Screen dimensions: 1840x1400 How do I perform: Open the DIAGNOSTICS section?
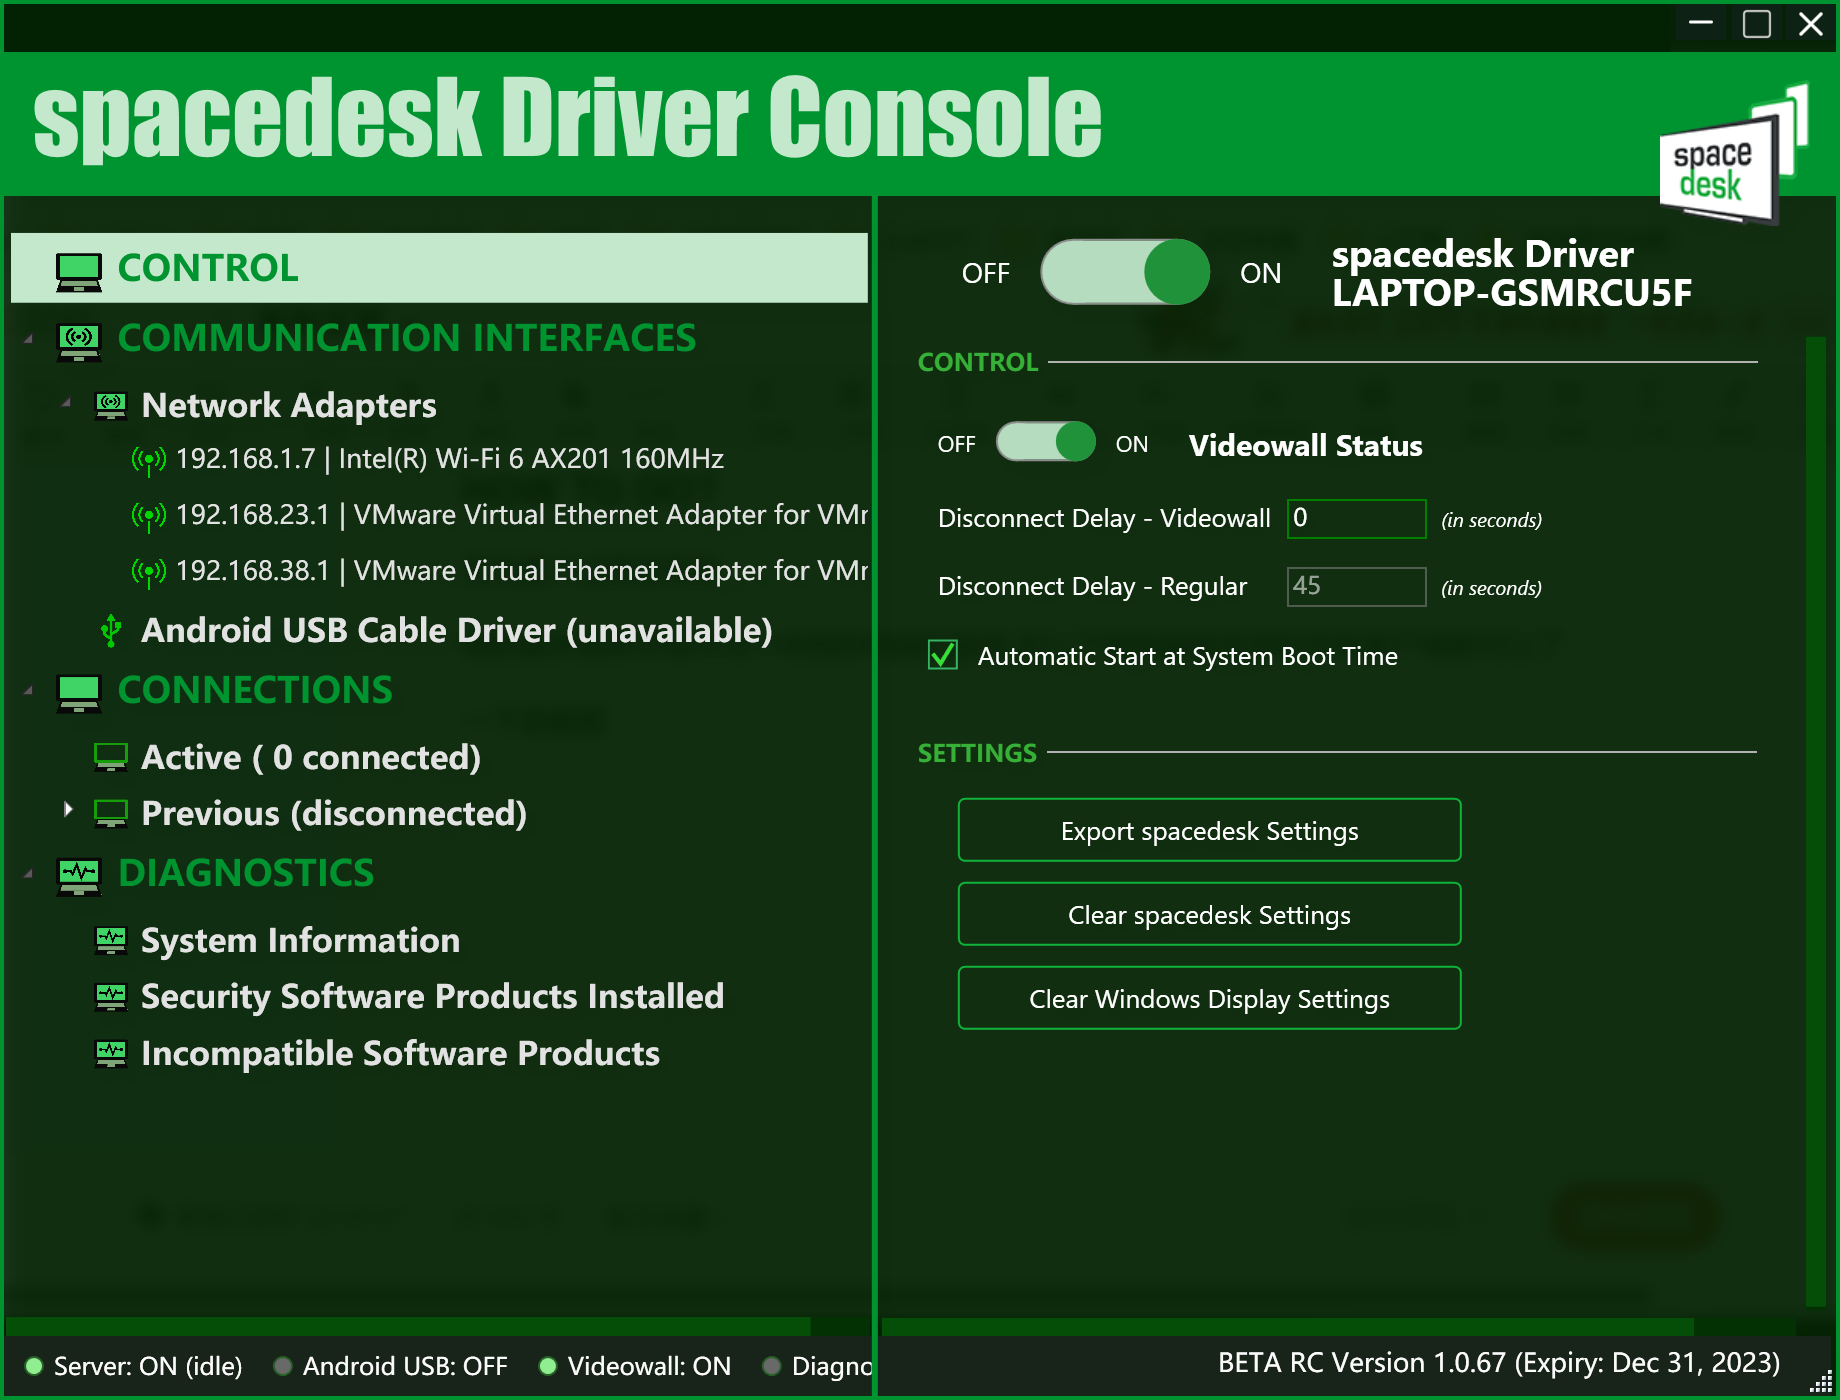pos(246,873)
